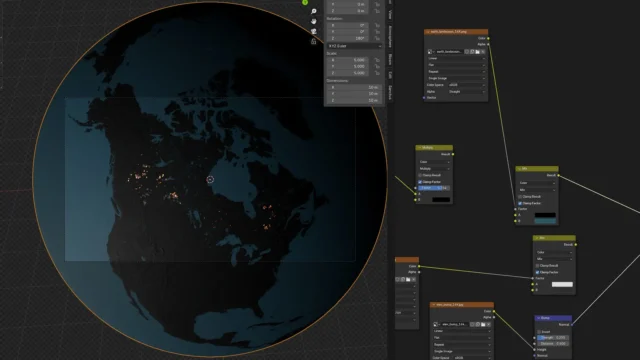Switch to the Atmosphere sidebar tab

click(390, 36)
